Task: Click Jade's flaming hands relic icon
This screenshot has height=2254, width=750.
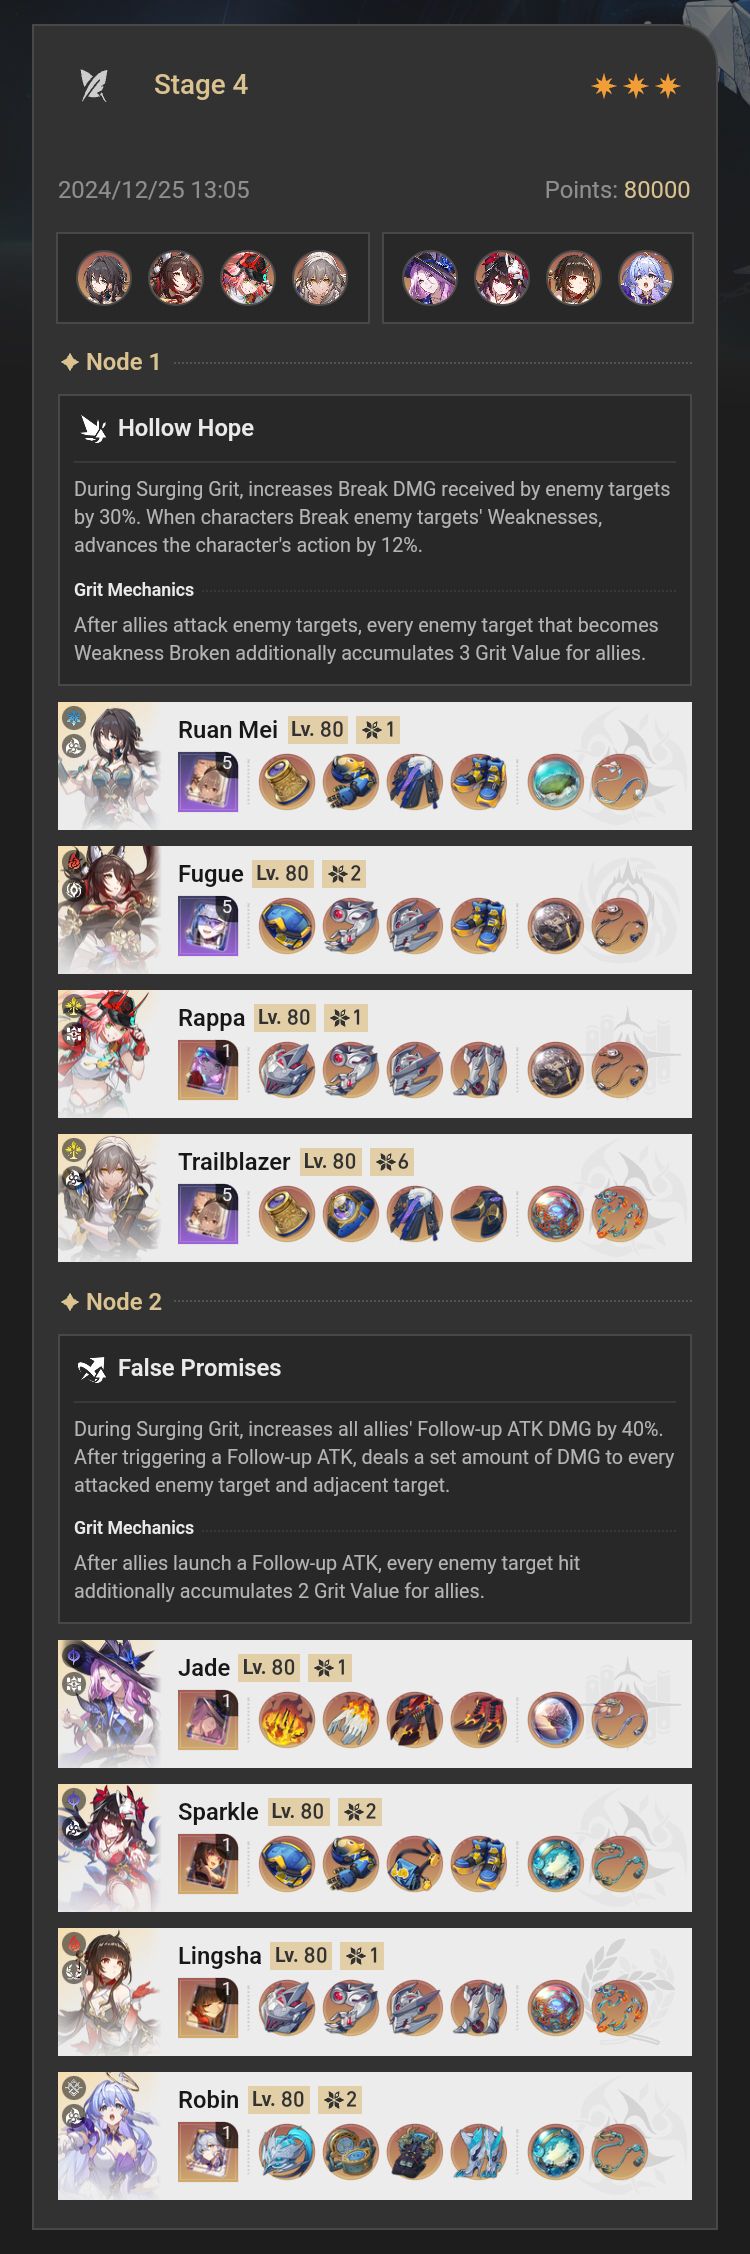Action: (351, 1720)
